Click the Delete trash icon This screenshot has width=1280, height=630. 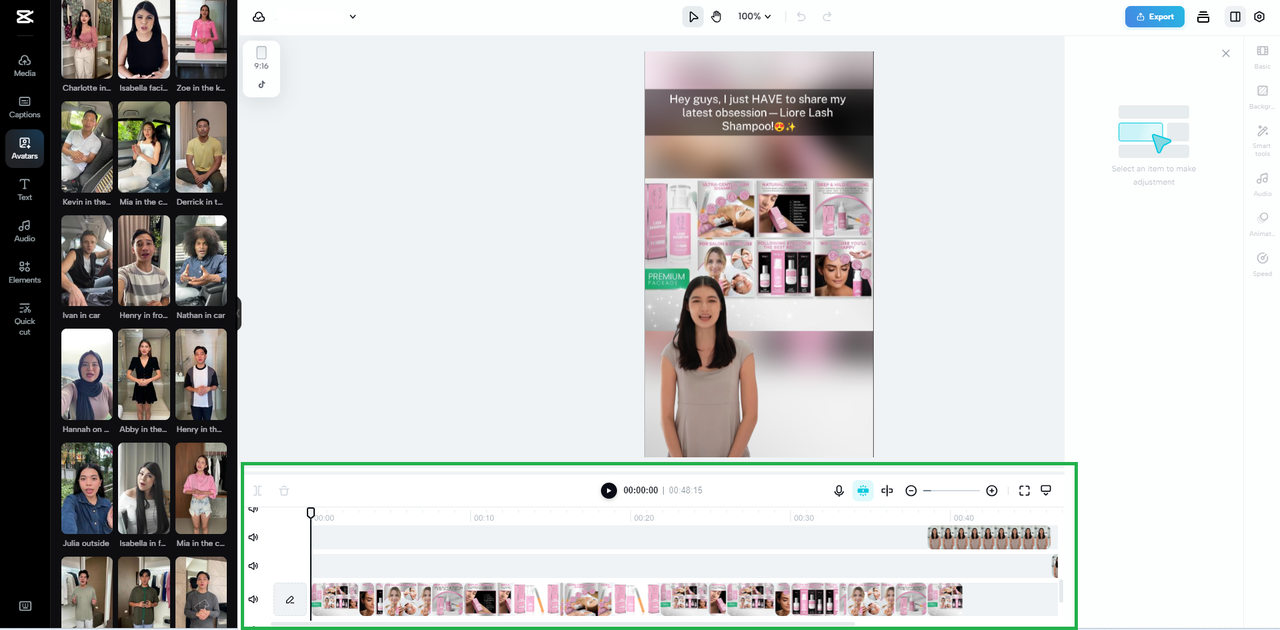tap(284, 490)
